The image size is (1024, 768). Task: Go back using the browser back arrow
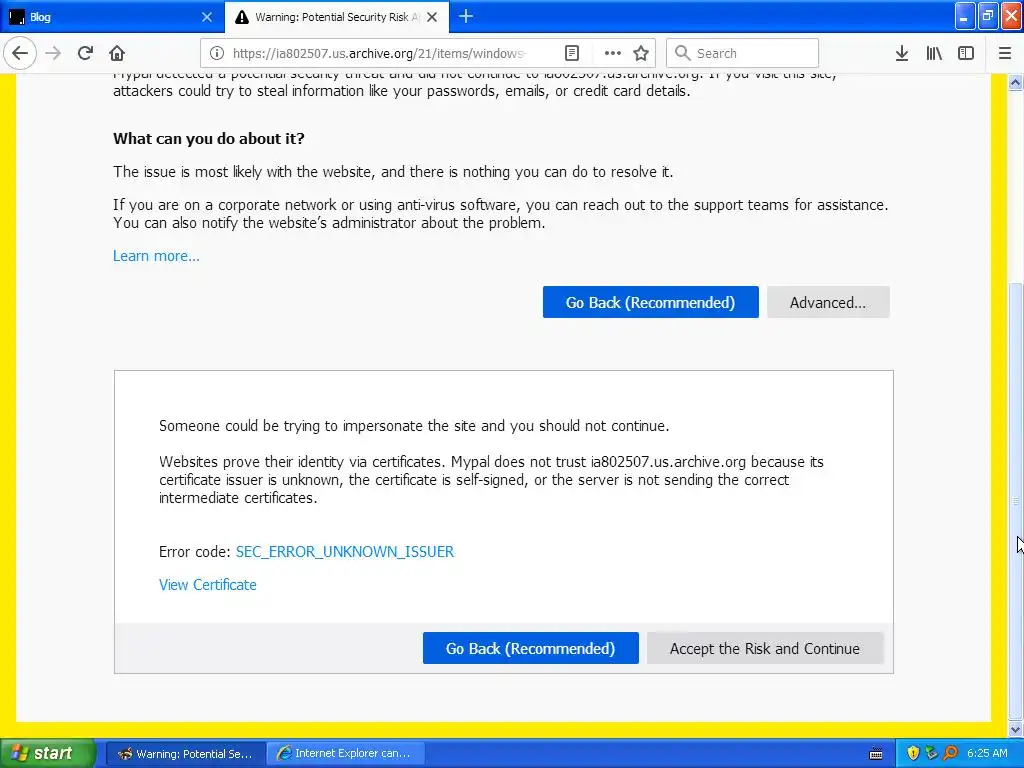click(x=20, y=53)
